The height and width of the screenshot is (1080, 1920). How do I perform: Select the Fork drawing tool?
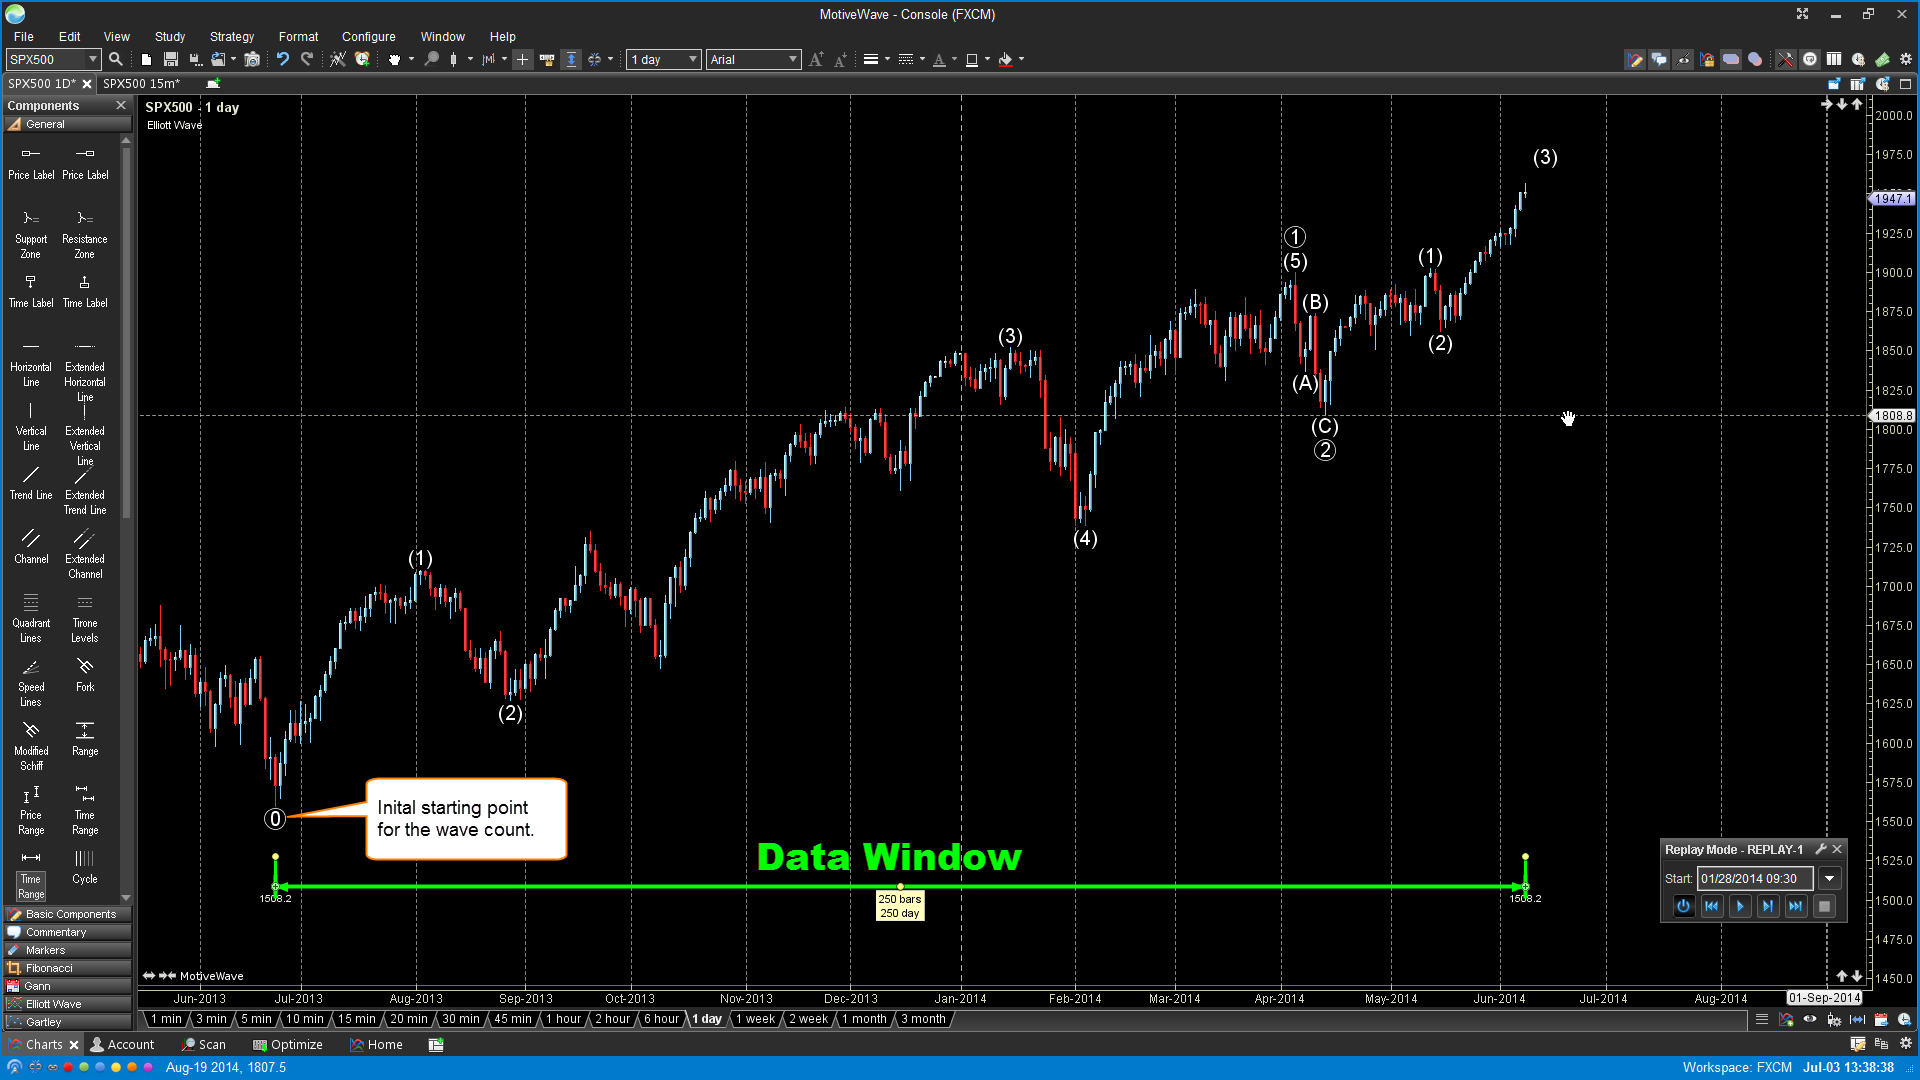pyautogui.click(x=85, y=674)
